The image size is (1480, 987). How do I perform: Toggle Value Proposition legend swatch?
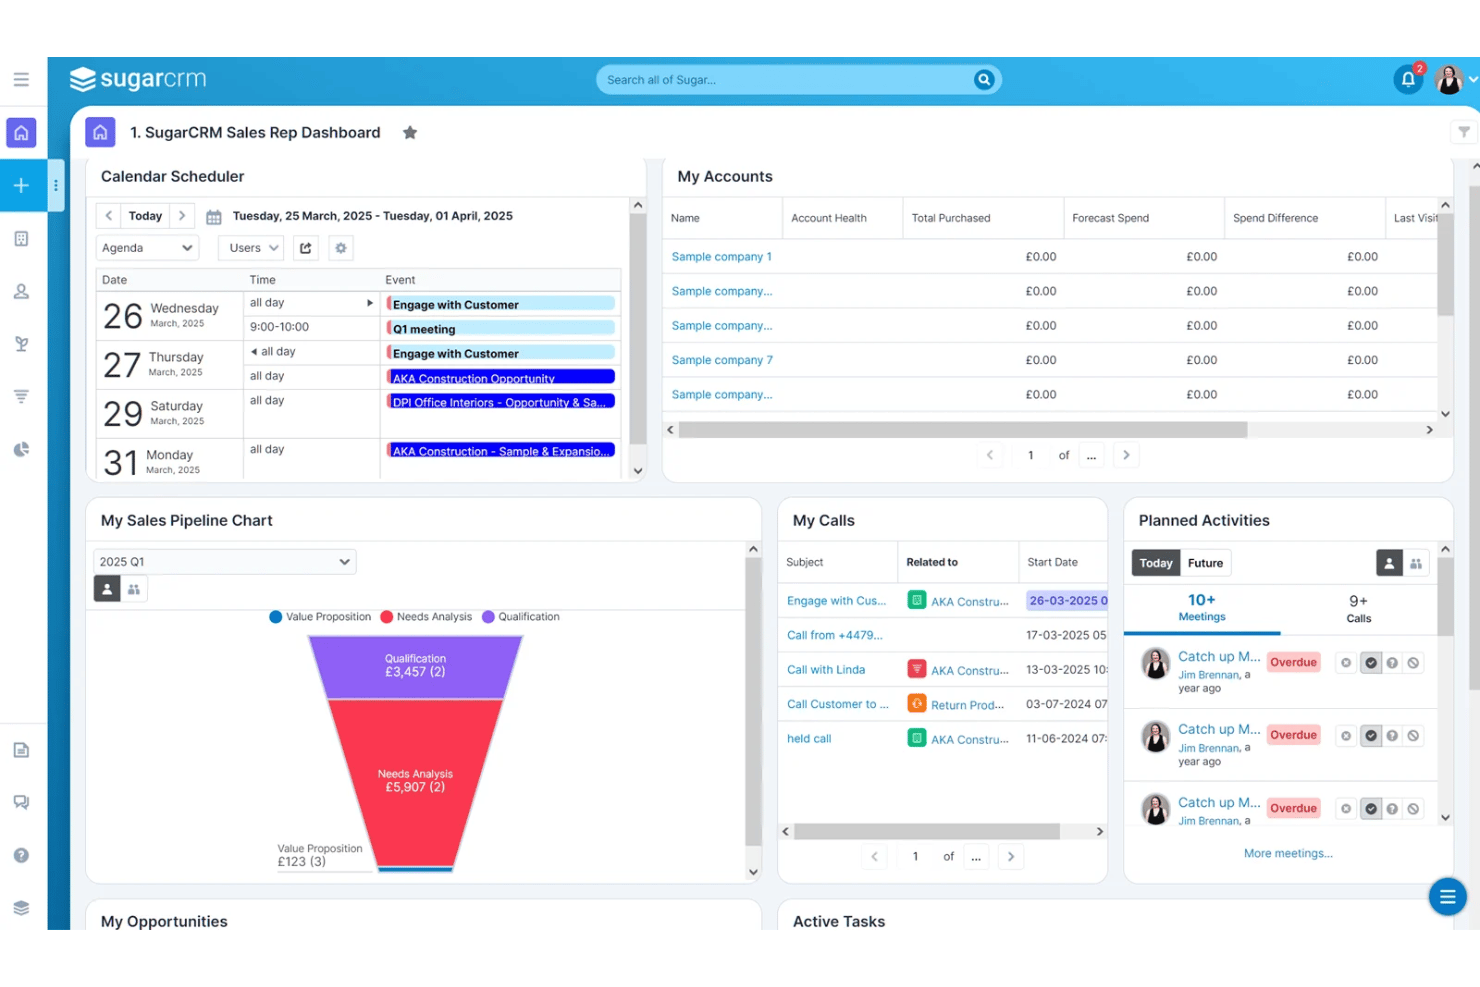(x=276, y=617)
